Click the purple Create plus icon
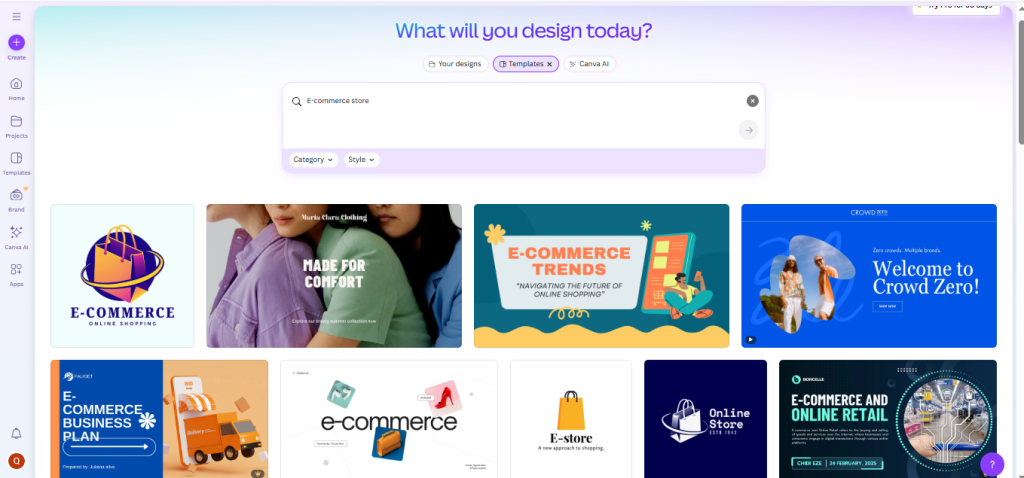This screenshot has height=478, width=1024. click(16, 42)
